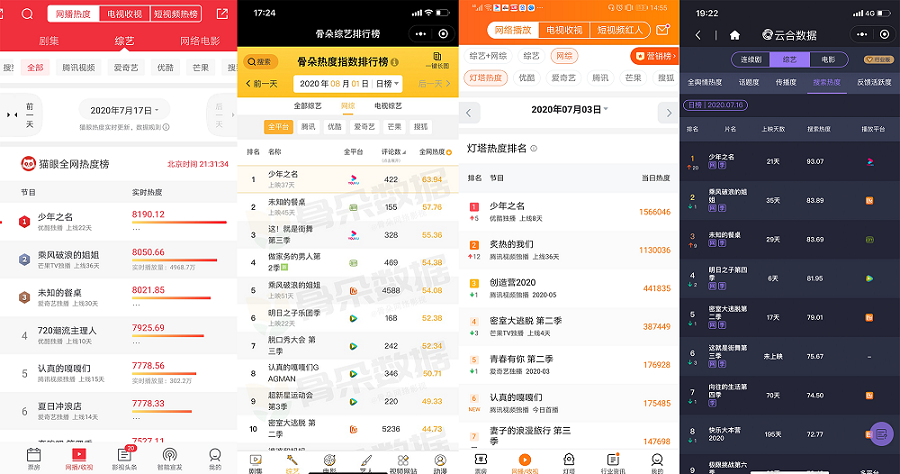The height and width of the screenshot is (474, 900).
Task: Open 灯塔 lighthouse icon in the Dengta bottom bar
Action: pyautogui.click(x=569, y=463)
